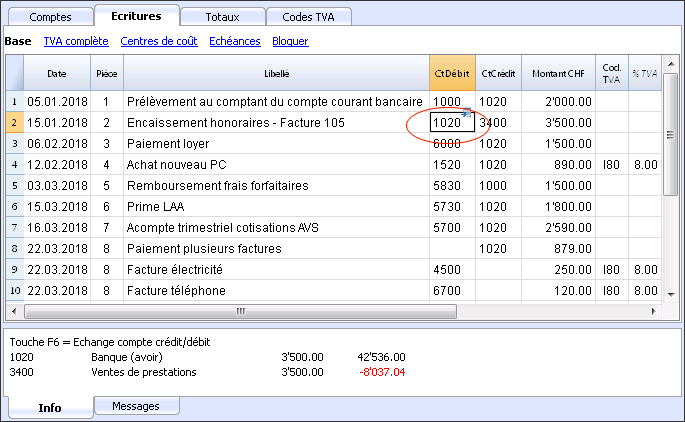Click the Montant CHF column header

click(558, 73)
